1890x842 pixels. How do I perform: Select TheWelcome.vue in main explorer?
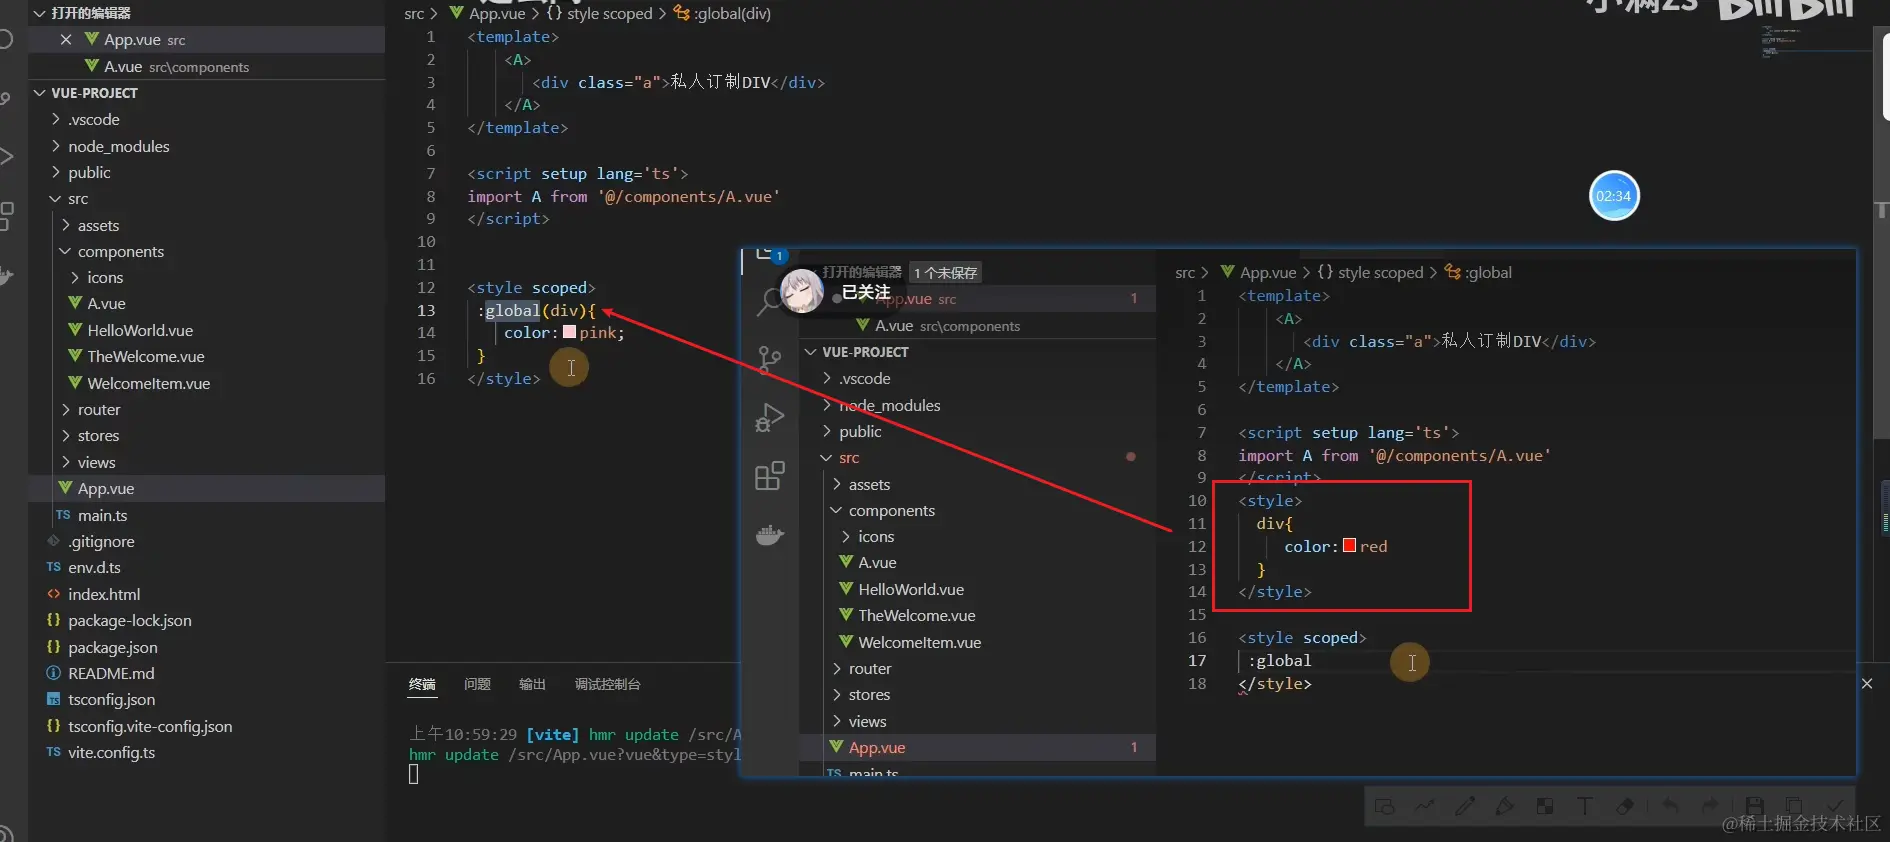[x=146, y=356]
